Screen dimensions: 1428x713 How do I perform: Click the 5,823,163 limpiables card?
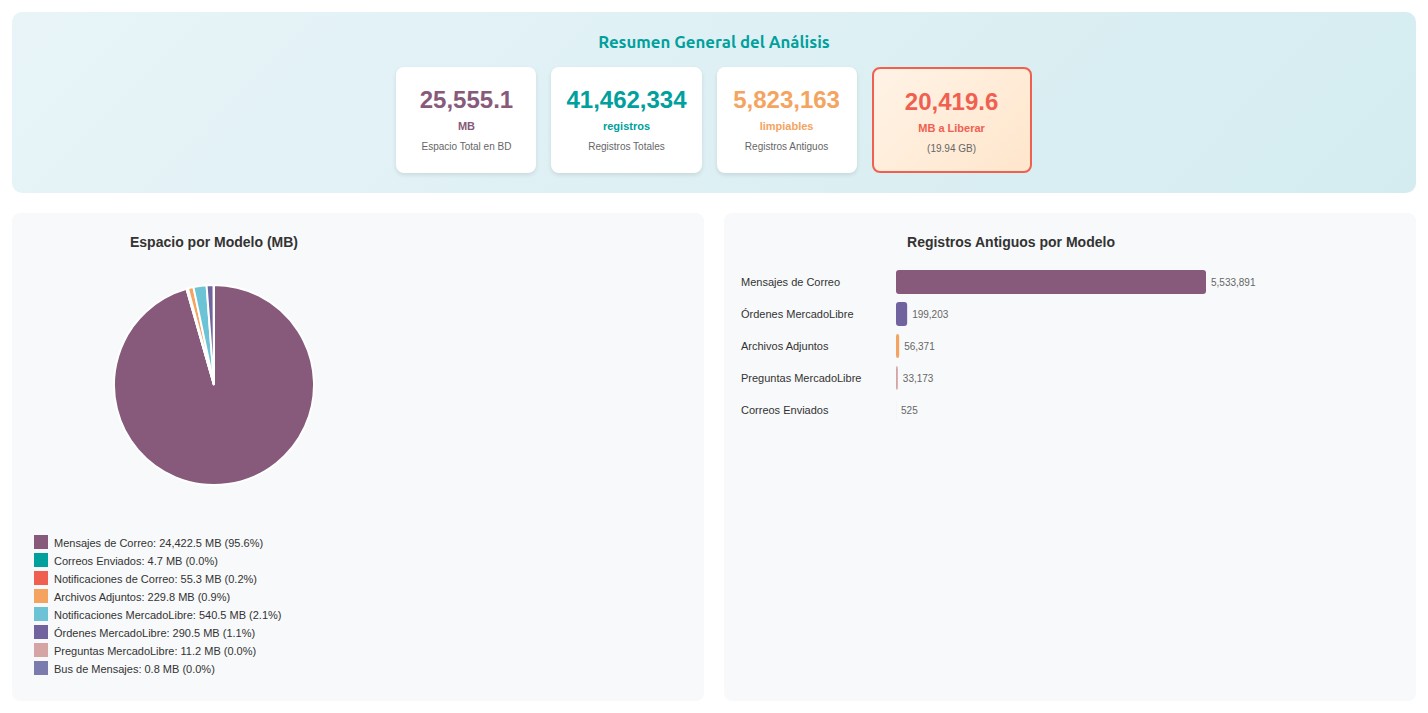click(786, 120)
